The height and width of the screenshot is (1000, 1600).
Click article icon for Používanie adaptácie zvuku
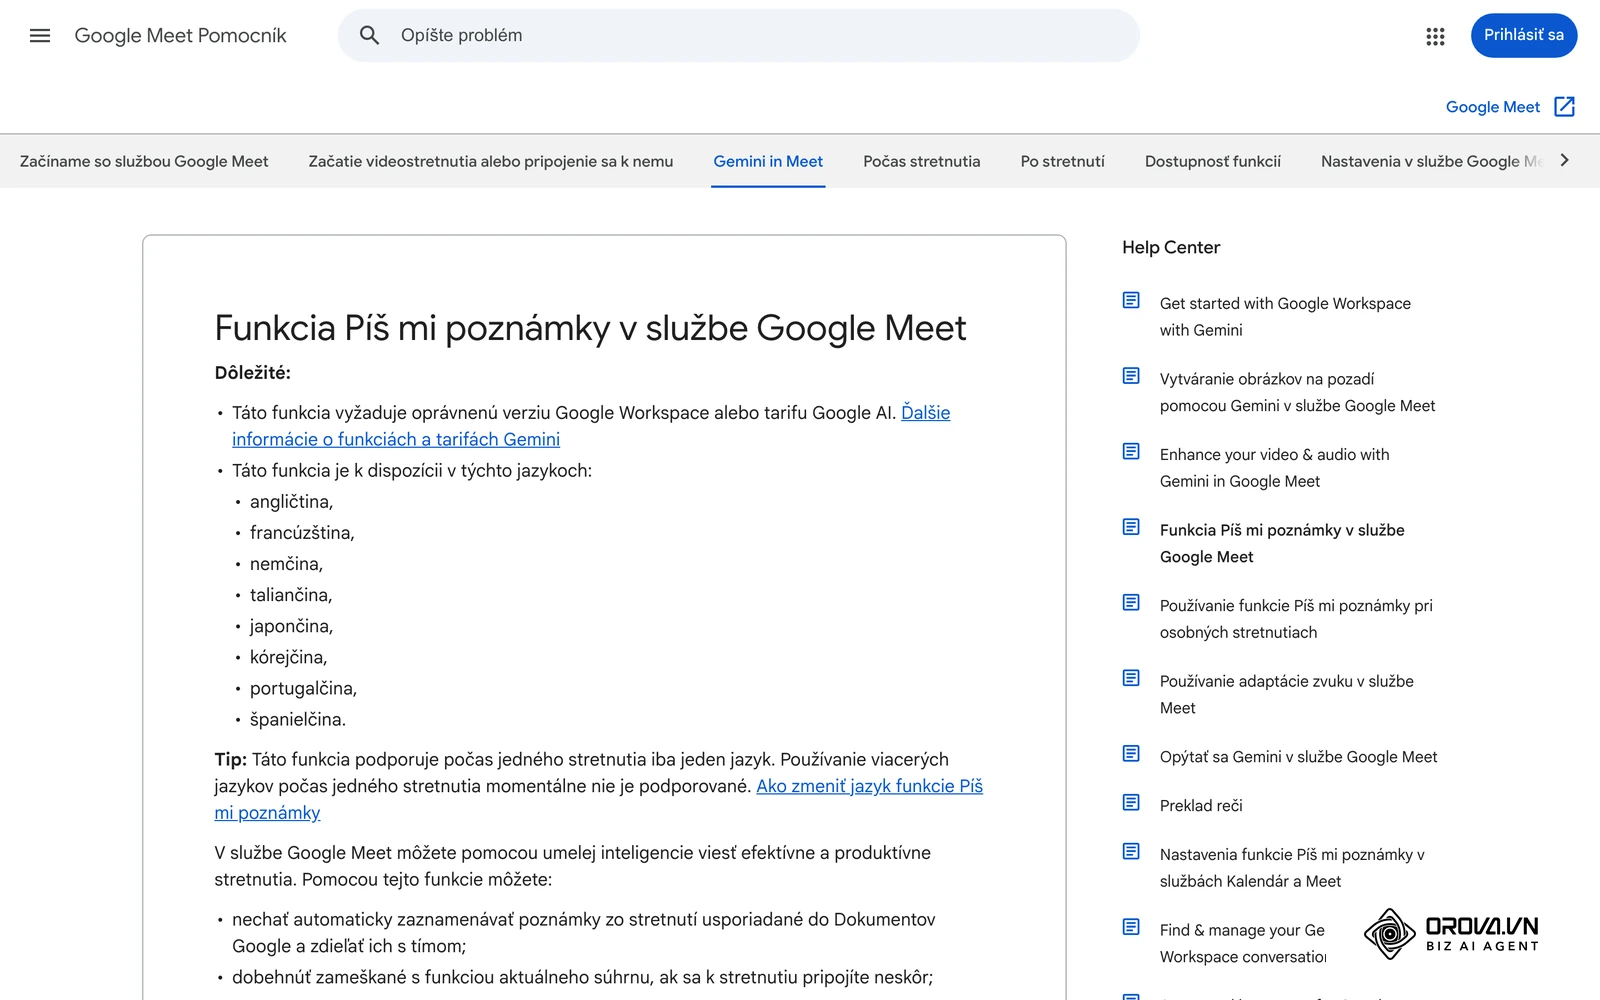1131,678
